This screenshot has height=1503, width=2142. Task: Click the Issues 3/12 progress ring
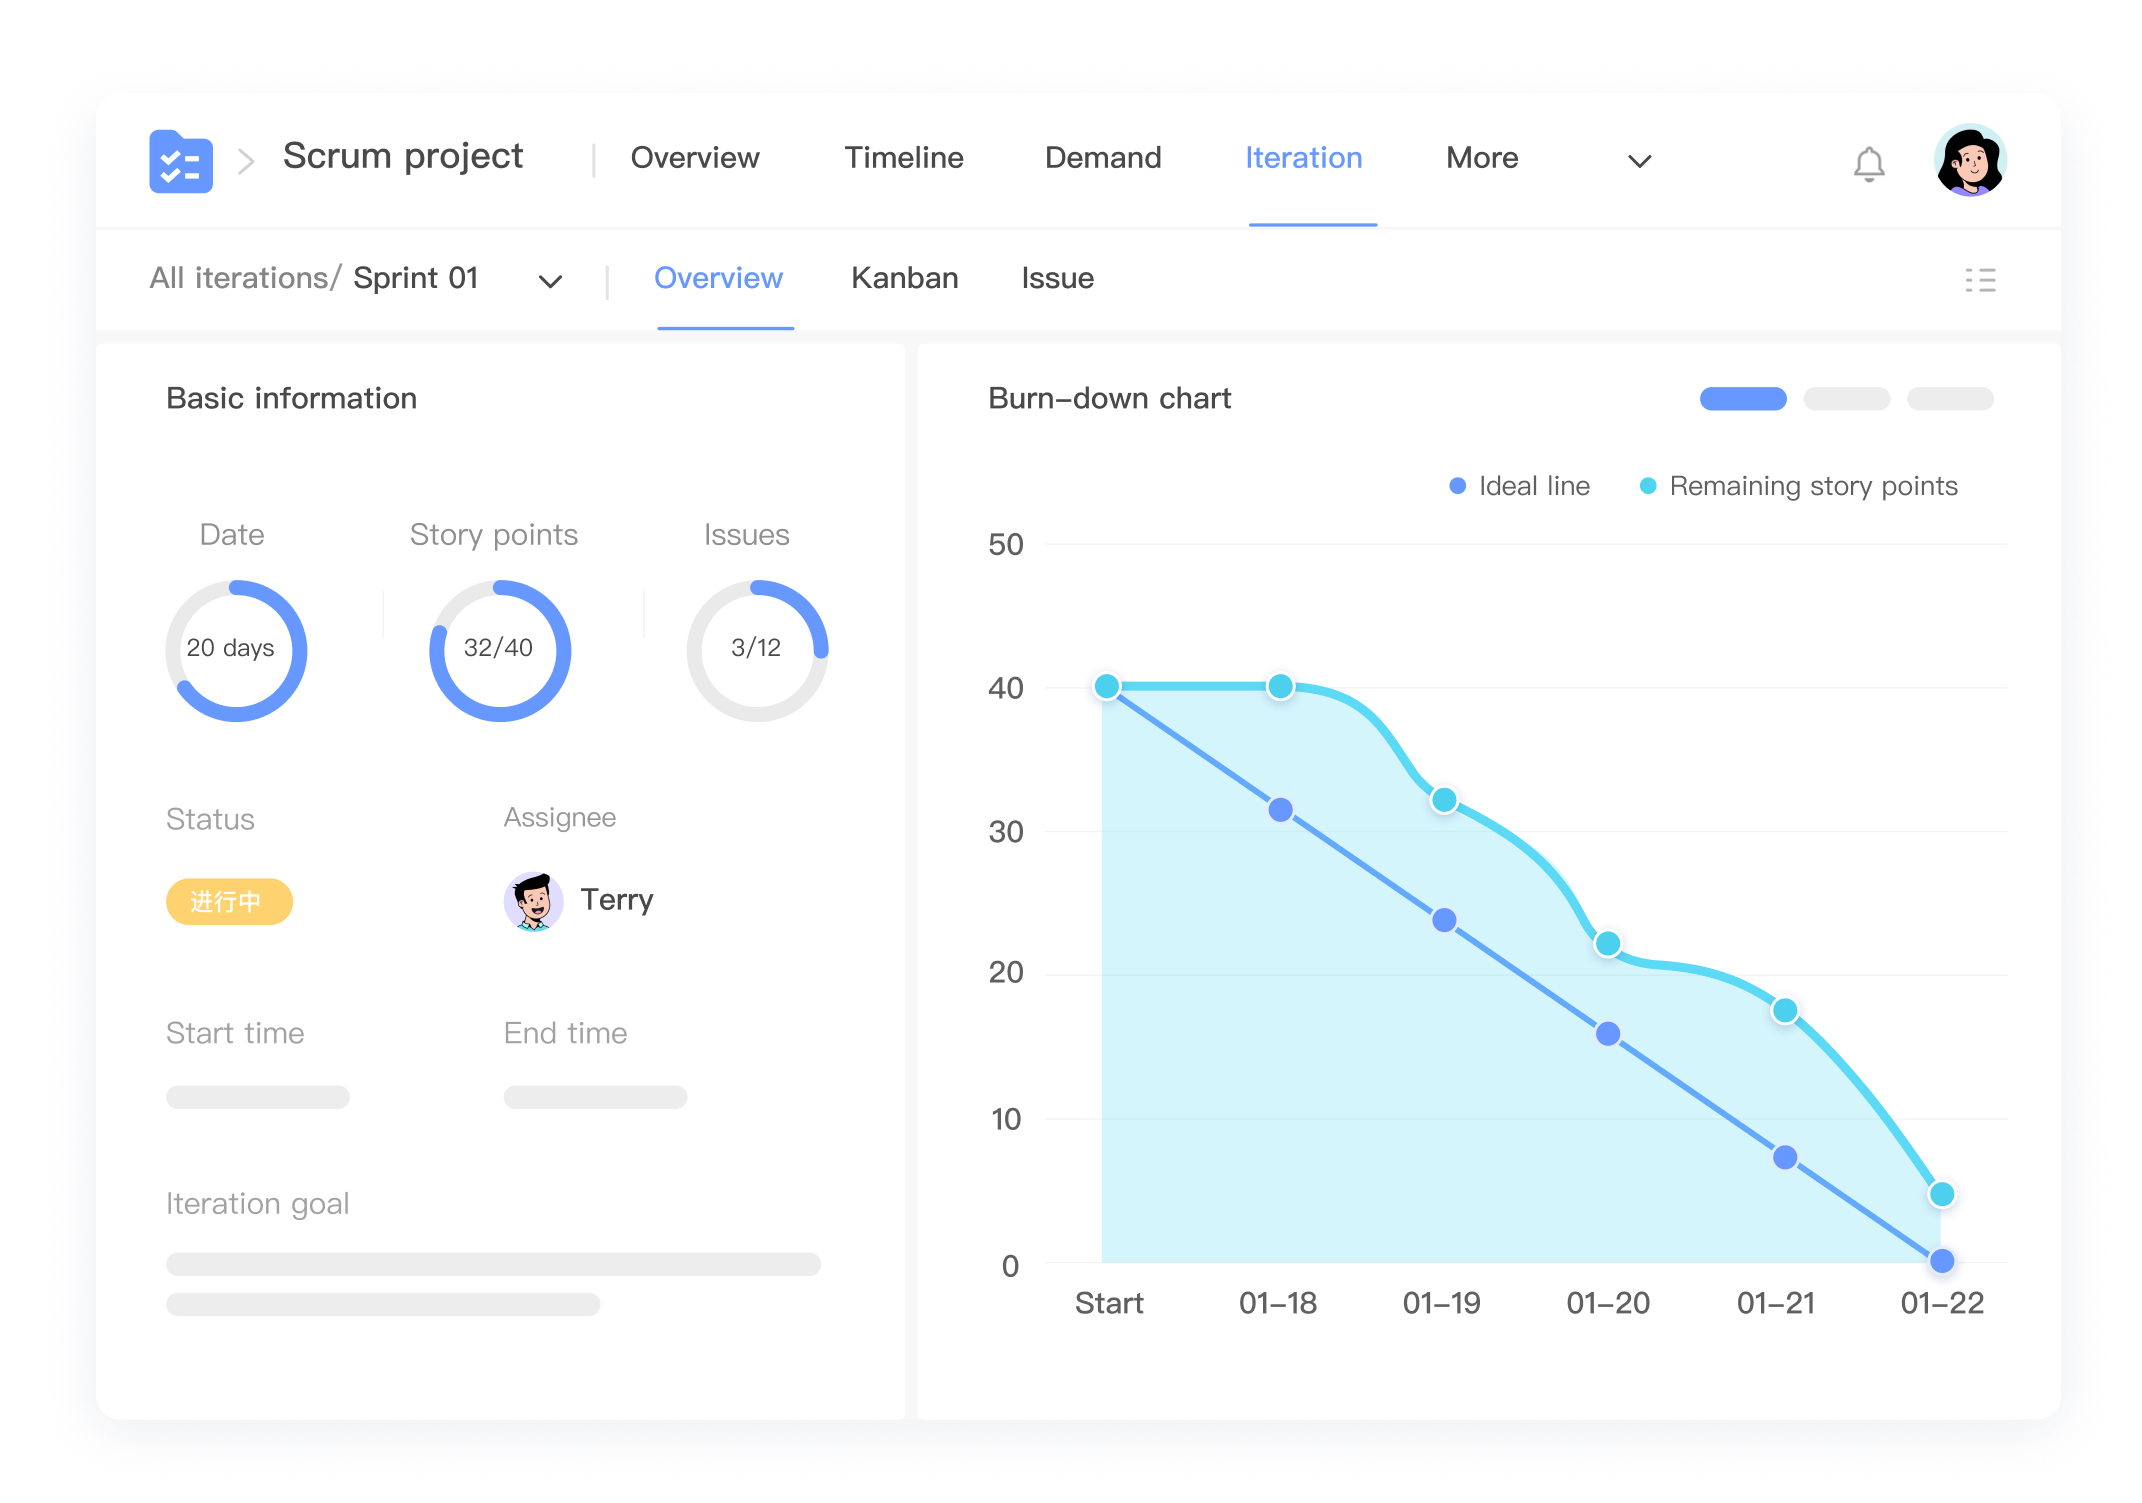pyautogui.click(x=757, y=650)
